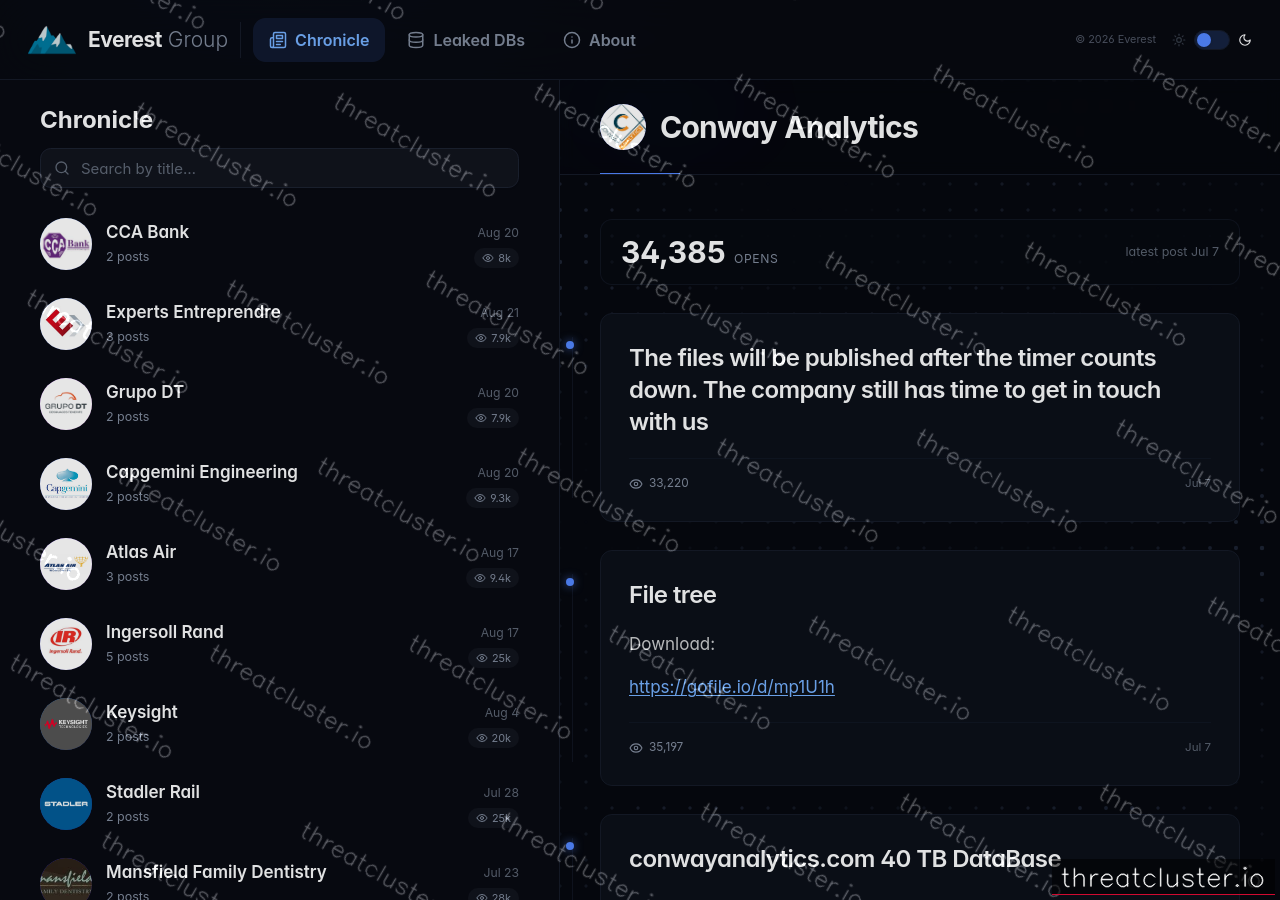Click the © 2026 Everest copyright text

[1116, 40]
